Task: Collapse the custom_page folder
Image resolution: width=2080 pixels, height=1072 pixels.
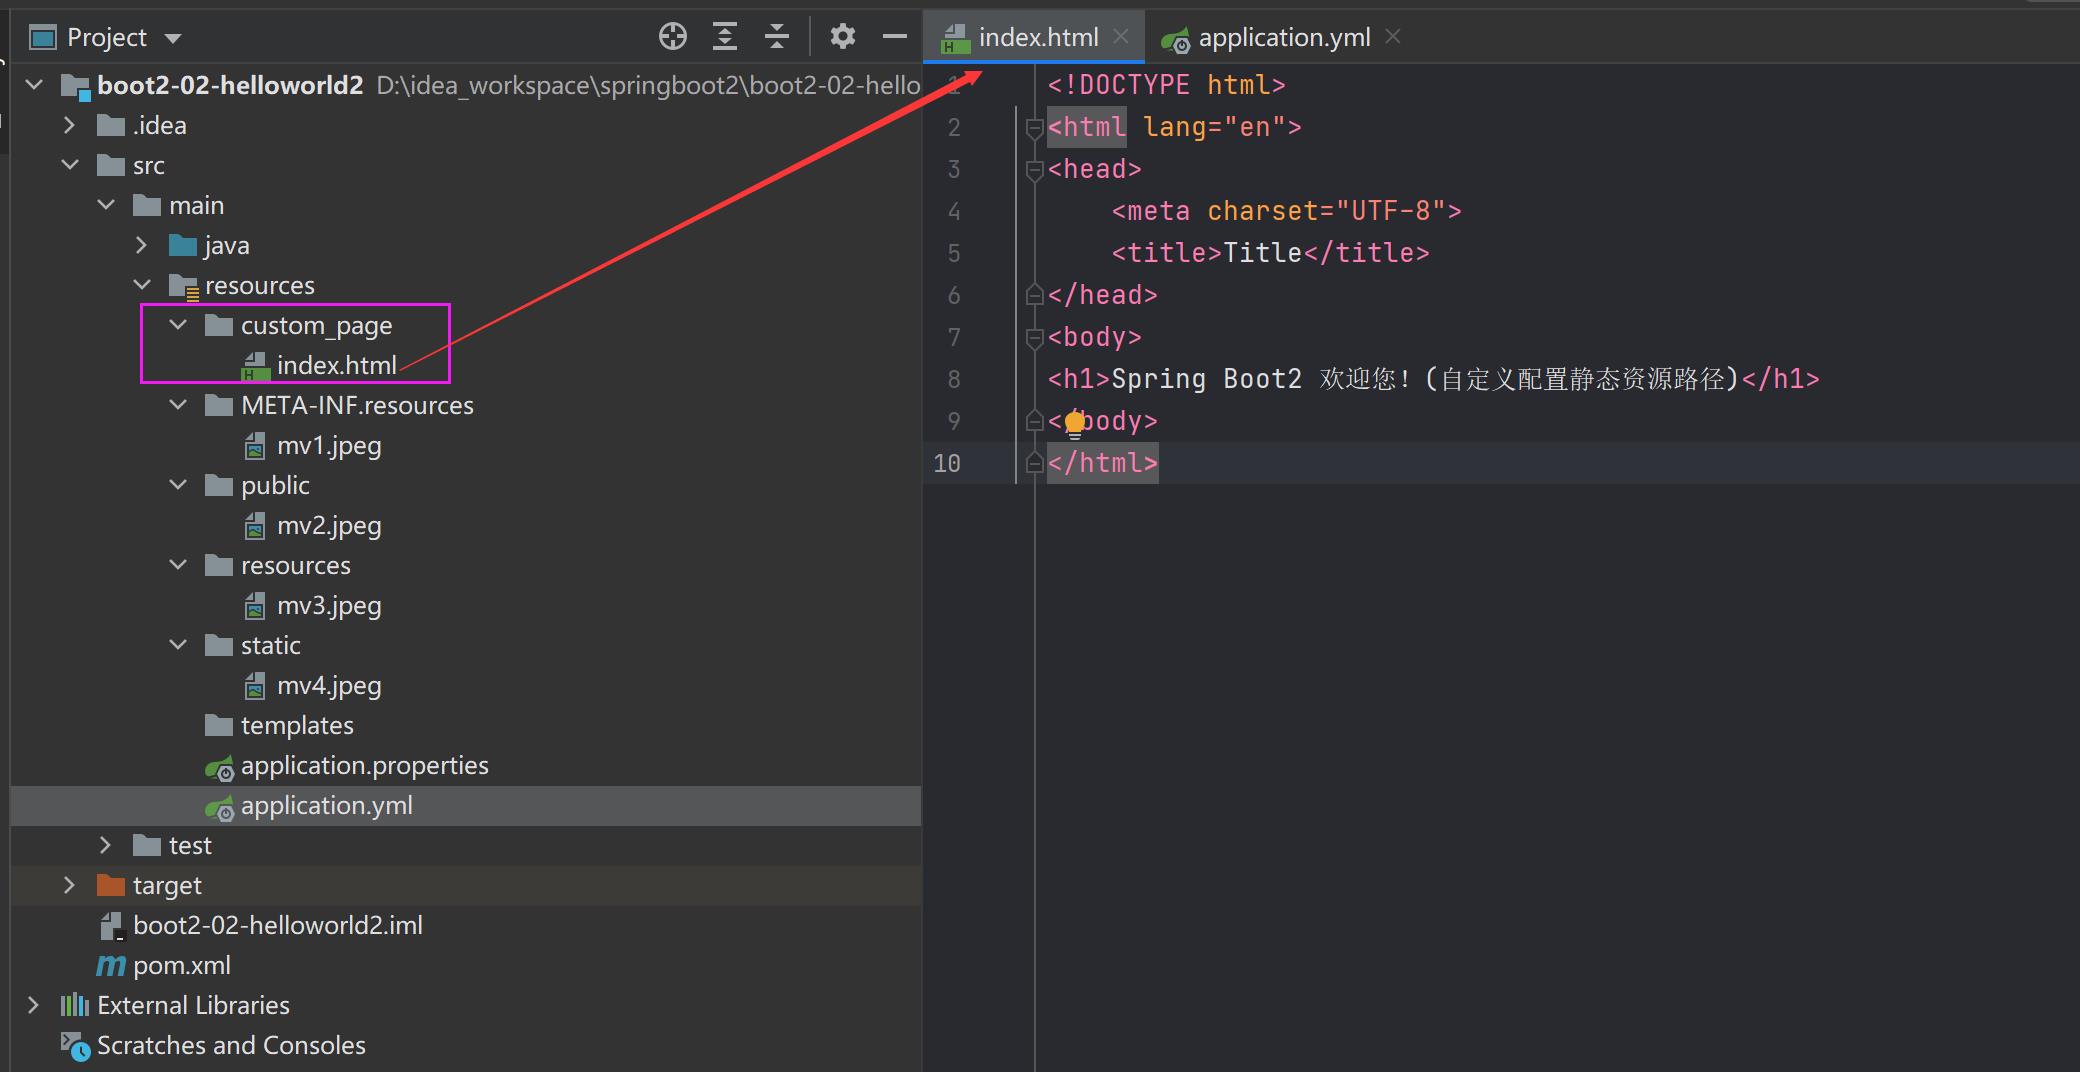Action: pyautogui.click(x=178, y=325)
